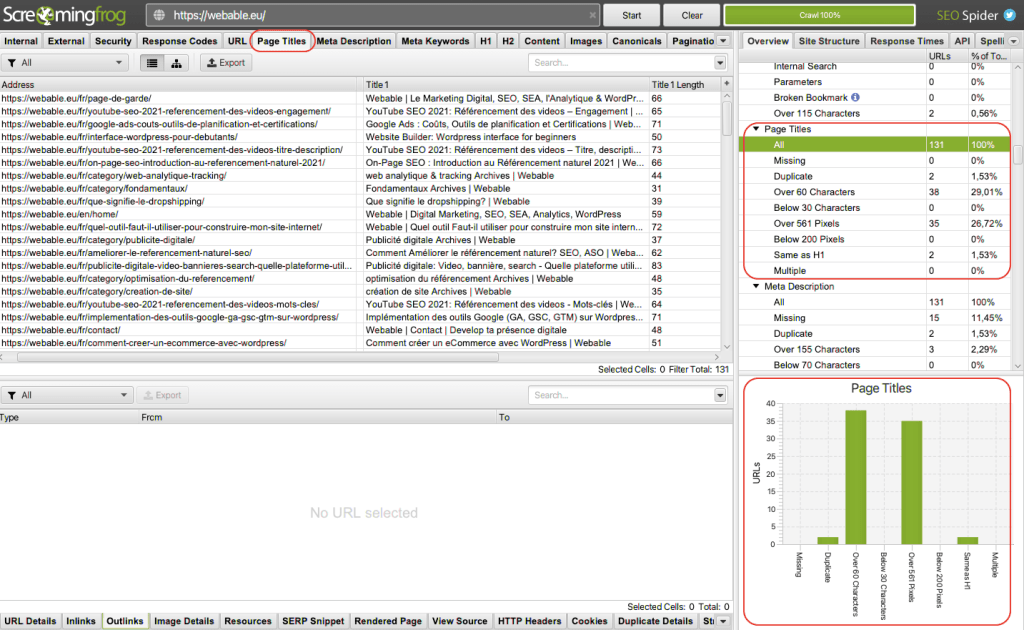Show more bottom tabs dropdown arrow
Viewport: 1024px width, 630px height.
[x=723, y=621]
